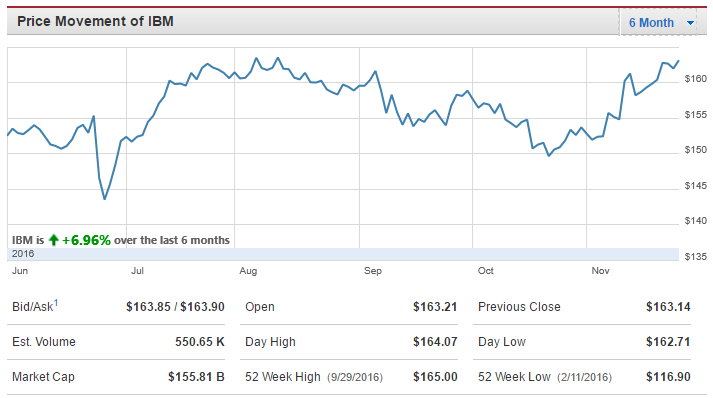Click the Price Movement of IBM heading
Screen dimensions: 713x398
point(95,21)
